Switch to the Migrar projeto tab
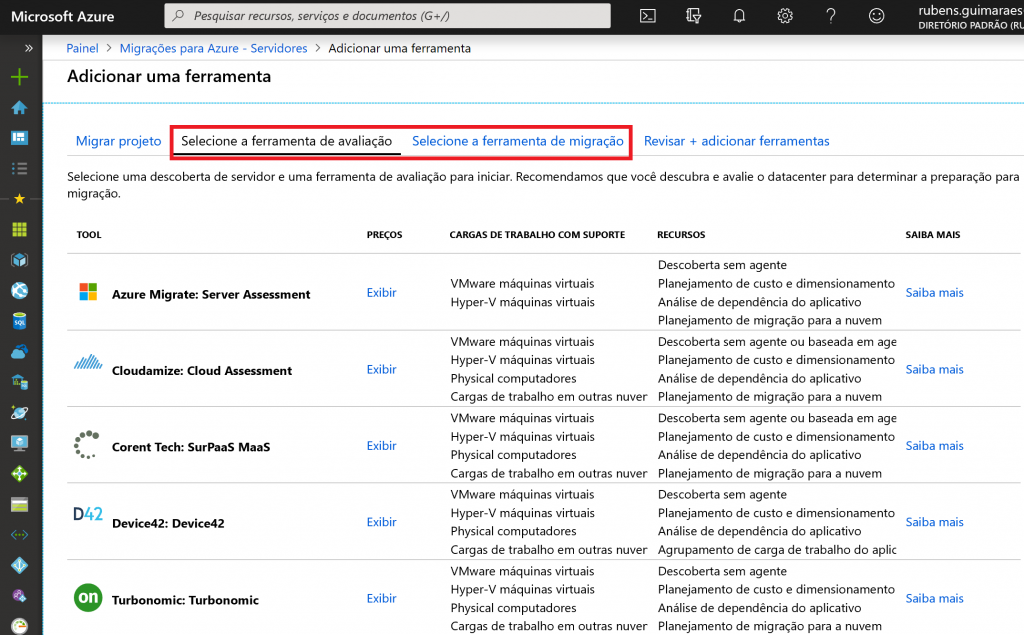 tap(118, 141)
